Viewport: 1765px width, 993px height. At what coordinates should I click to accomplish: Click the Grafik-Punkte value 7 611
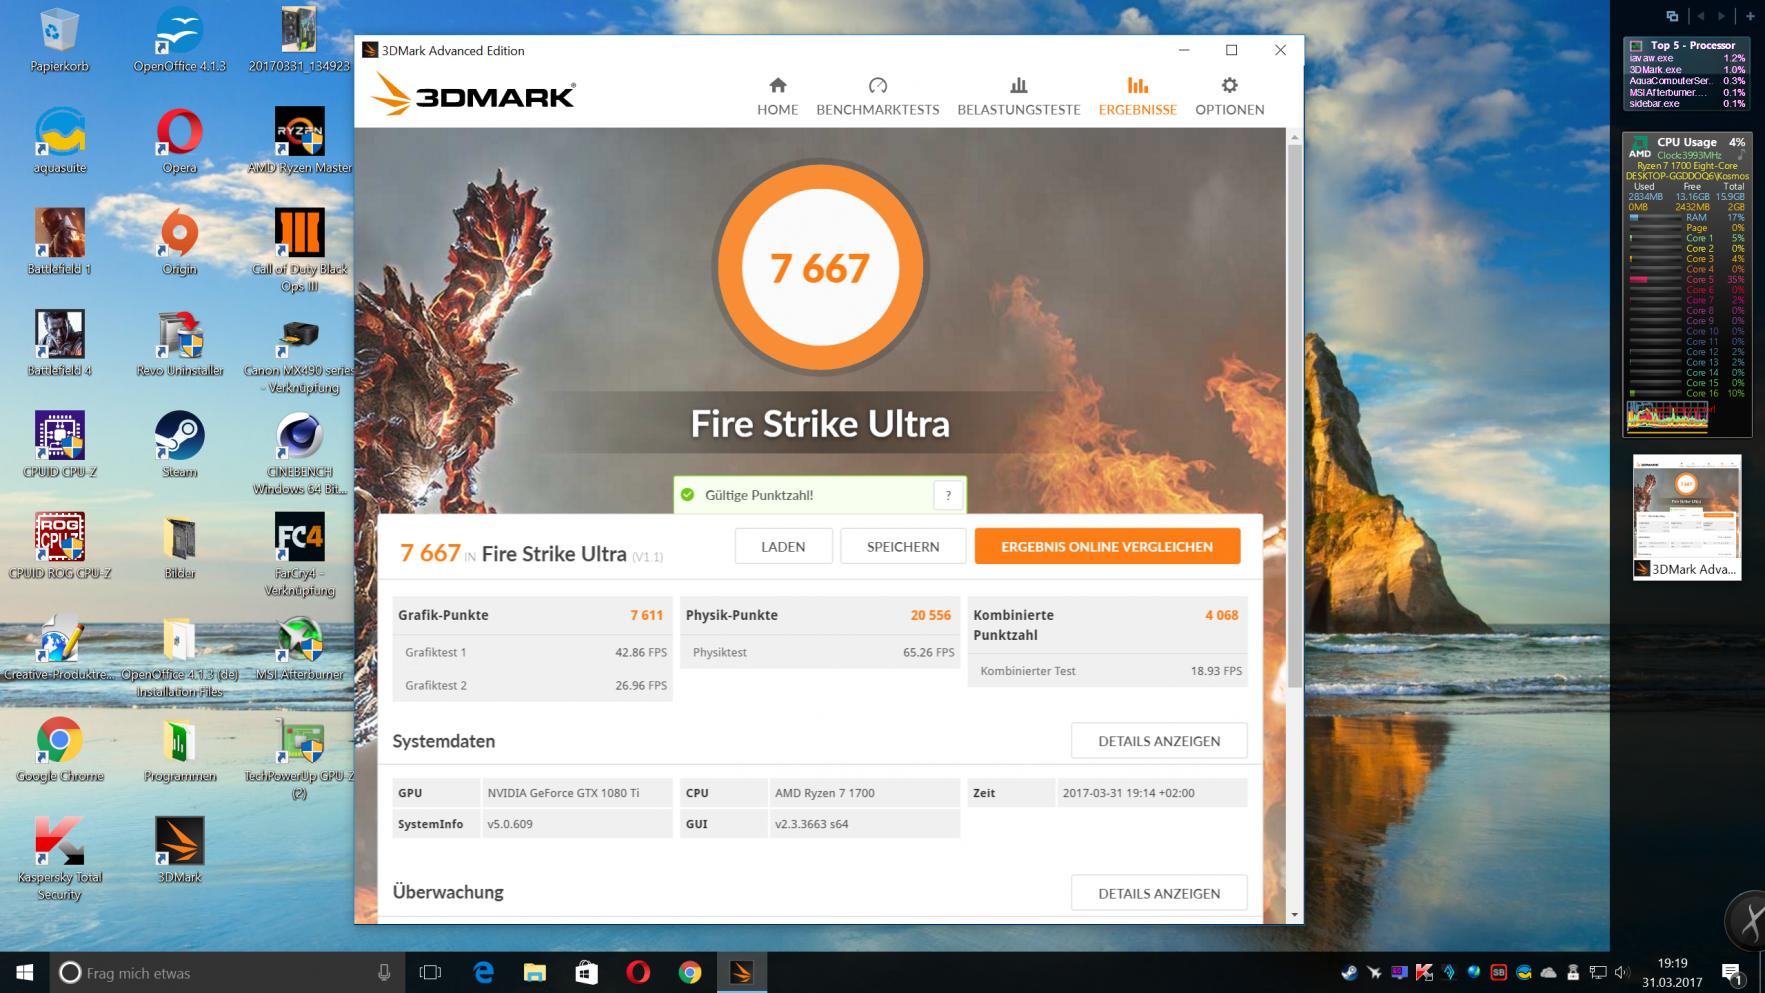click(x=646, y=615)
